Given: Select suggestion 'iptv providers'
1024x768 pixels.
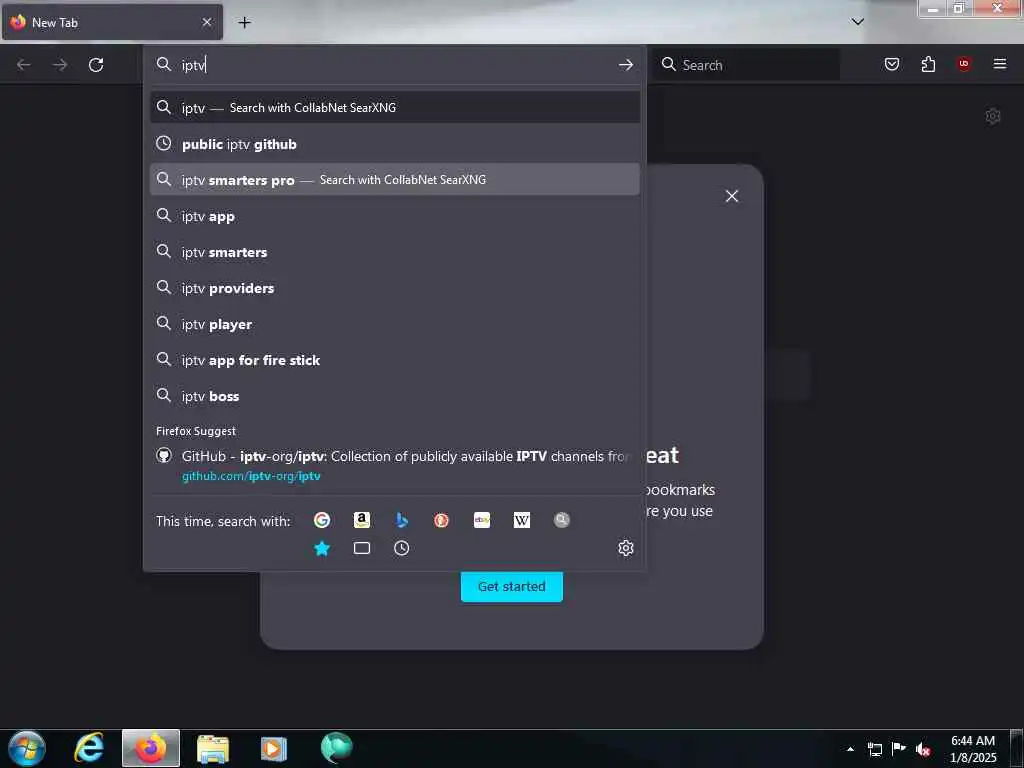Looking at the screenshot, I should tap(394, 287).
